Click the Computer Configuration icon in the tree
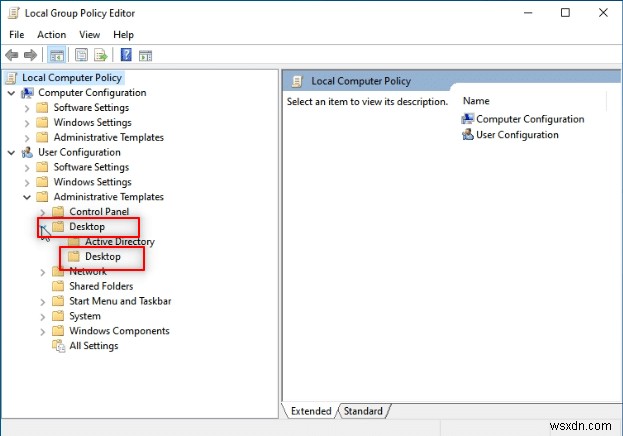623x436 pixels. coord(27,93)
